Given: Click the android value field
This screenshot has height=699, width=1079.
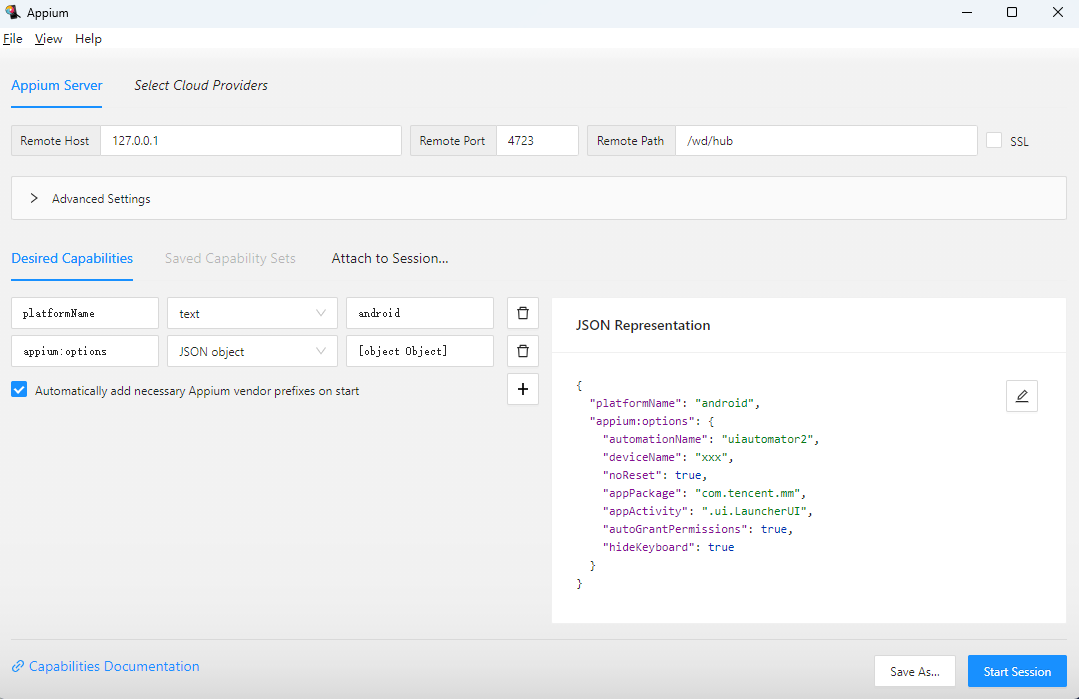Looking at the screenshot, I should click(x=420, y=313).
